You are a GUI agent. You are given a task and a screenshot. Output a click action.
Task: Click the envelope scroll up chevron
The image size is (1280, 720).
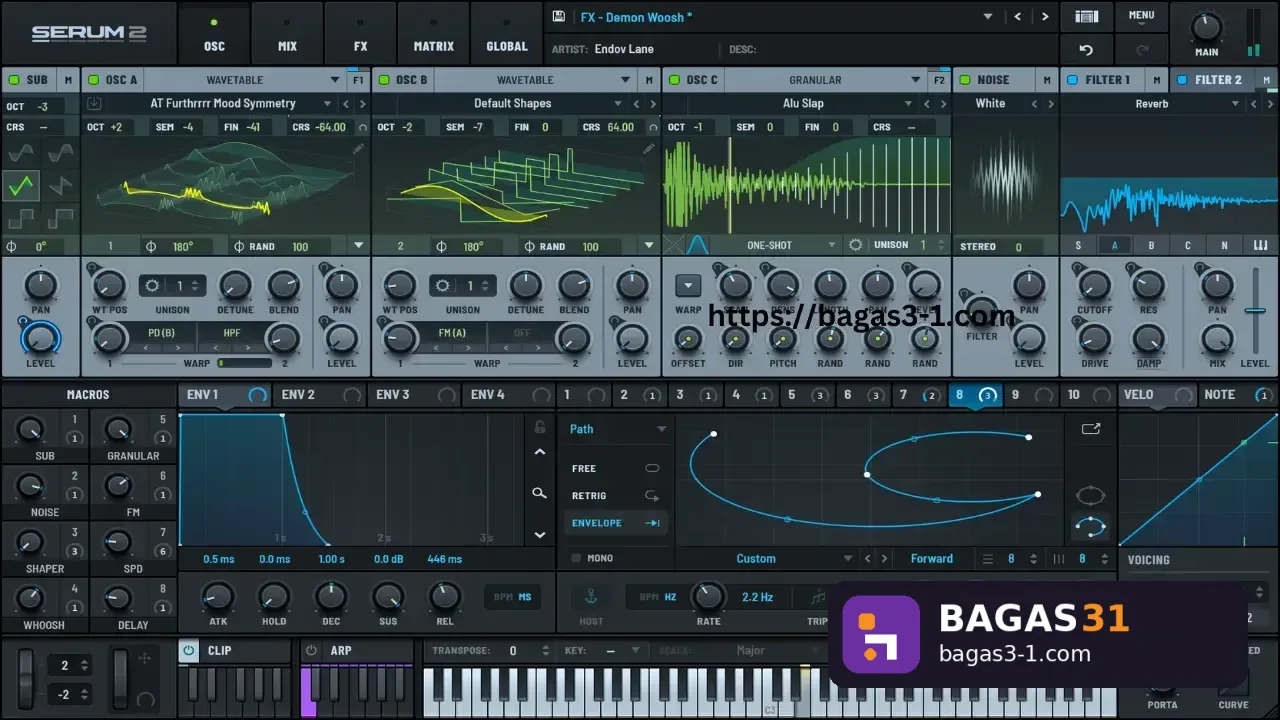(540, 452)
